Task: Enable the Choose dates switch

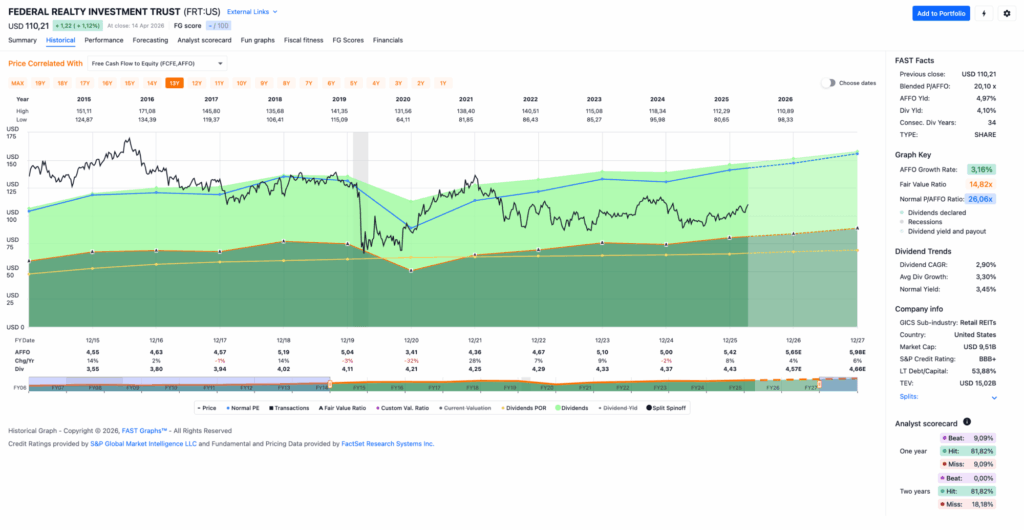Action: coord(828,83)
